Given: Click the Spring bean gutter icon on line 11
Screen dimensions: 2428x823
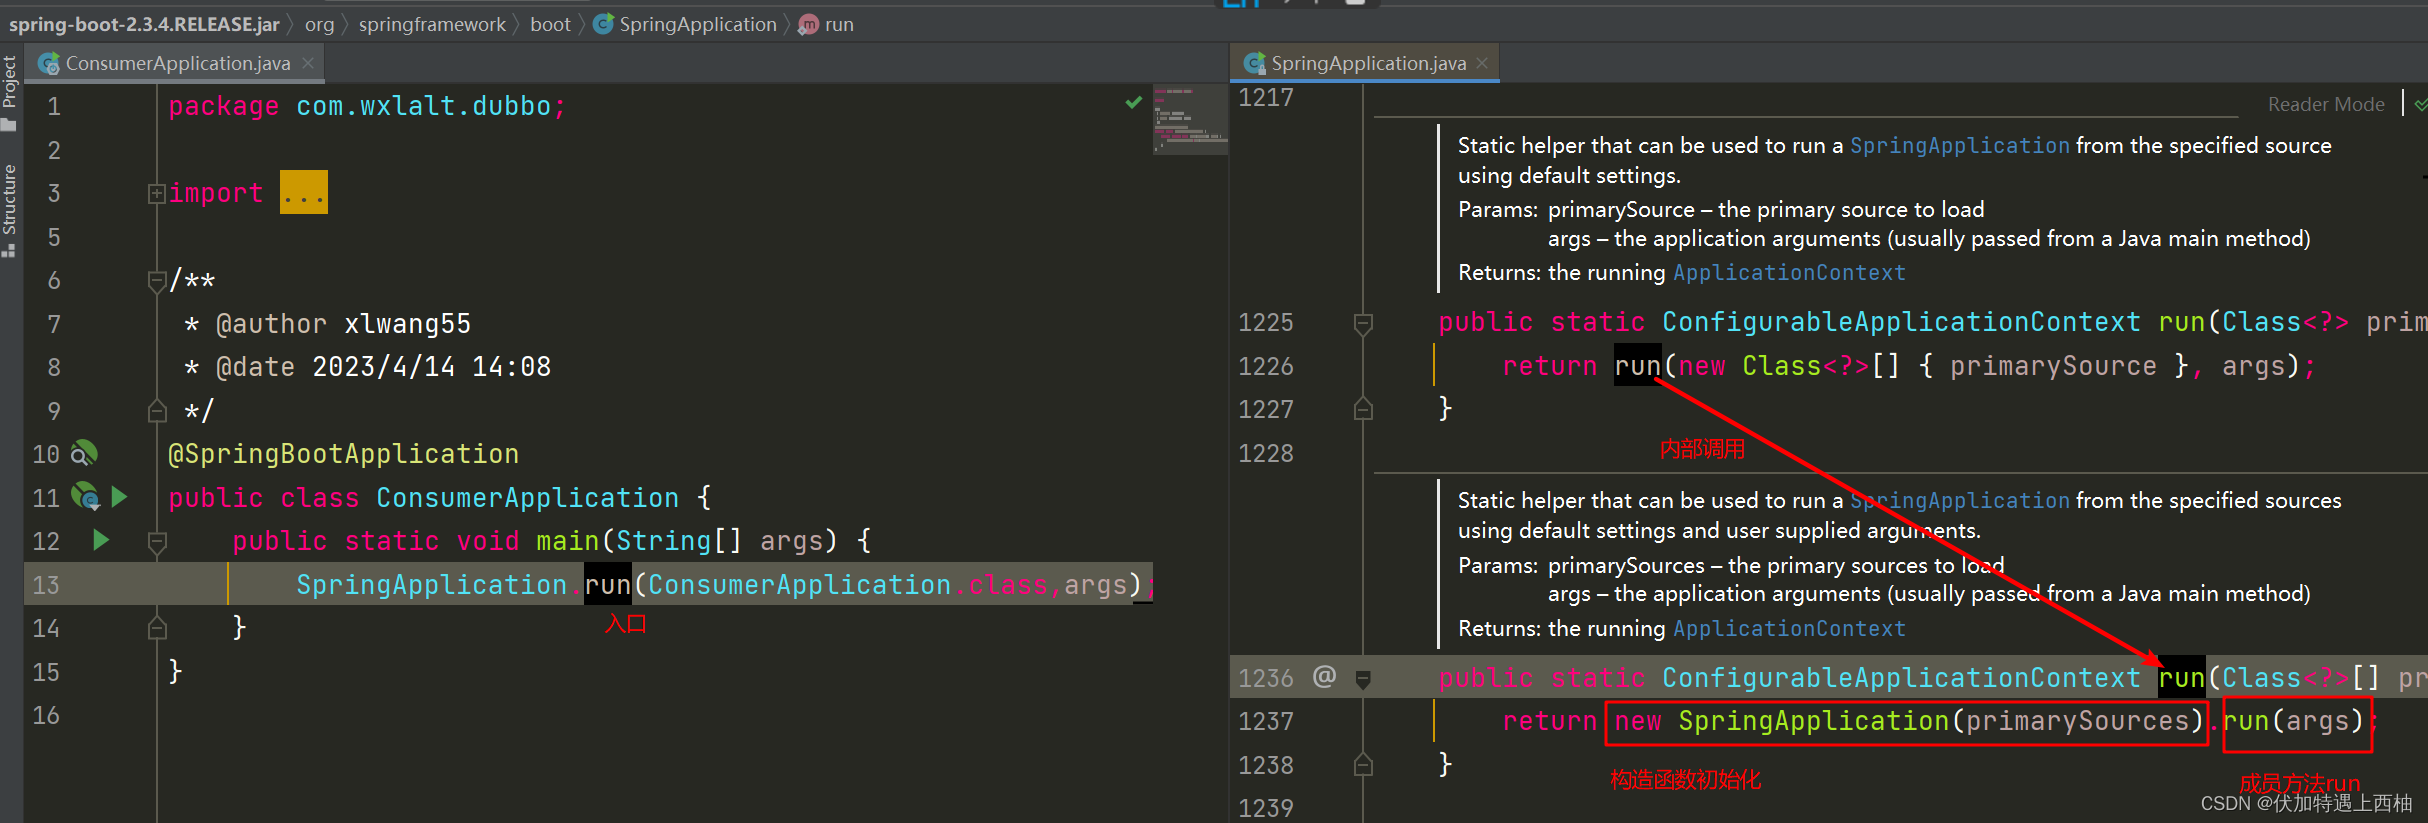Looking at the screenshot, I should pos(85,496).
